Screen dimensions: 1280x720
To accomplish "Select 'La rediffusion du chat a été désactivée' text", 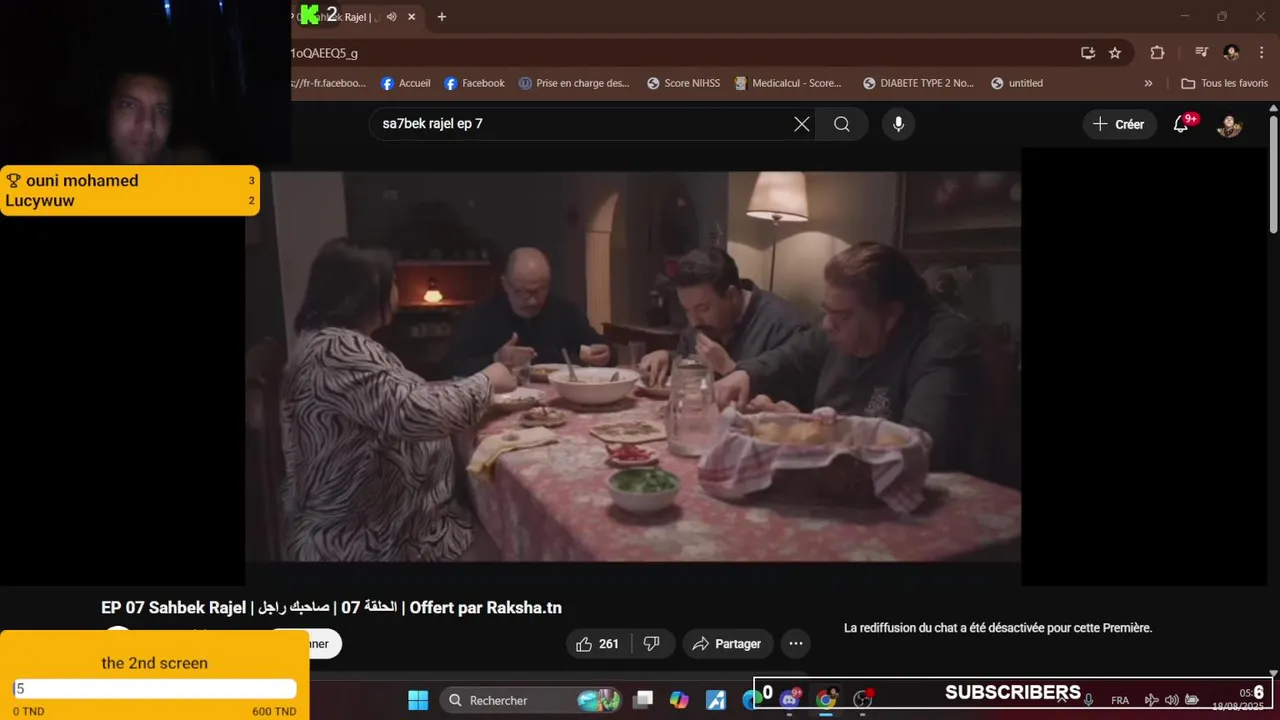I will 998,628.
